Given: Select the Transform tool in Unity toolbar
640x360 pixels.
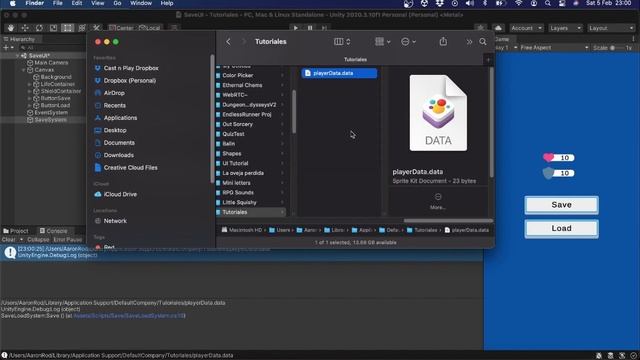Looking at the screenshot, I should 82,28.
